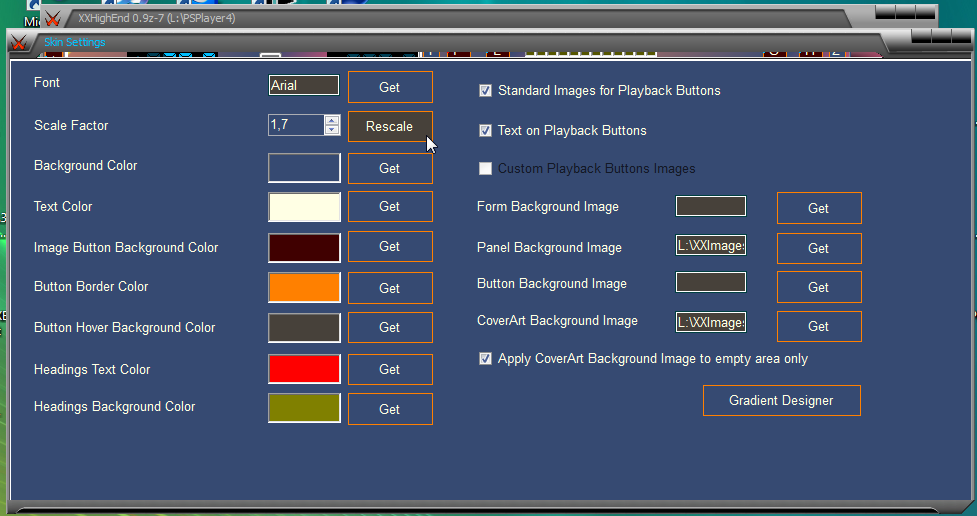Image resolution: width=977 pixels, height=516 pixels.
Task: Click the olive Headings Background Color swatch
Action: (x=305, y=408)
